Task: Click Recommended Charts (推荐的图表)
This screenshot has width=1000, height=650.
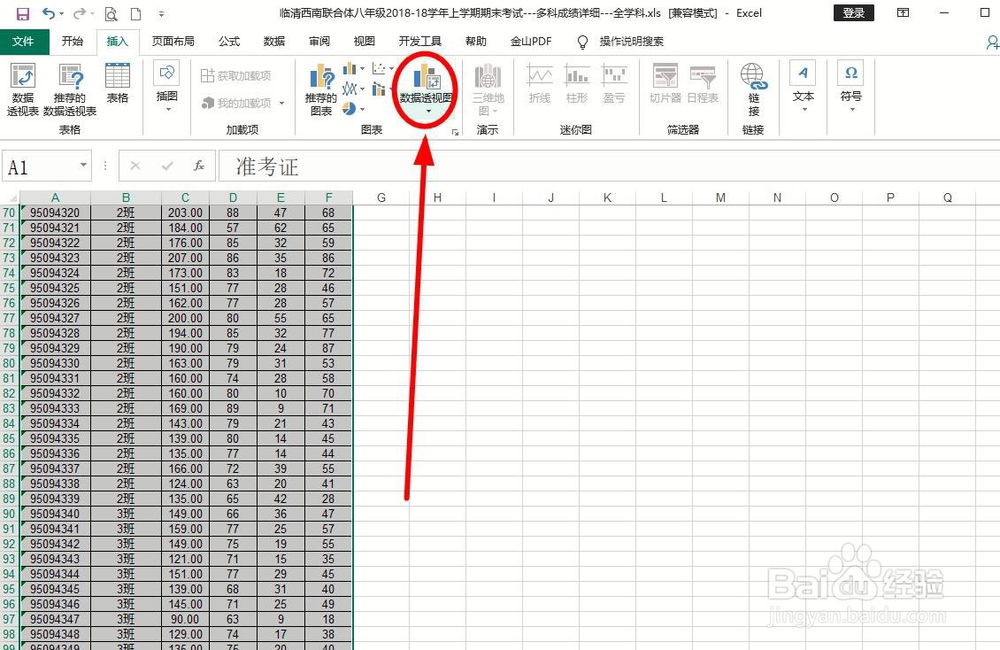Action: point(319,88)
